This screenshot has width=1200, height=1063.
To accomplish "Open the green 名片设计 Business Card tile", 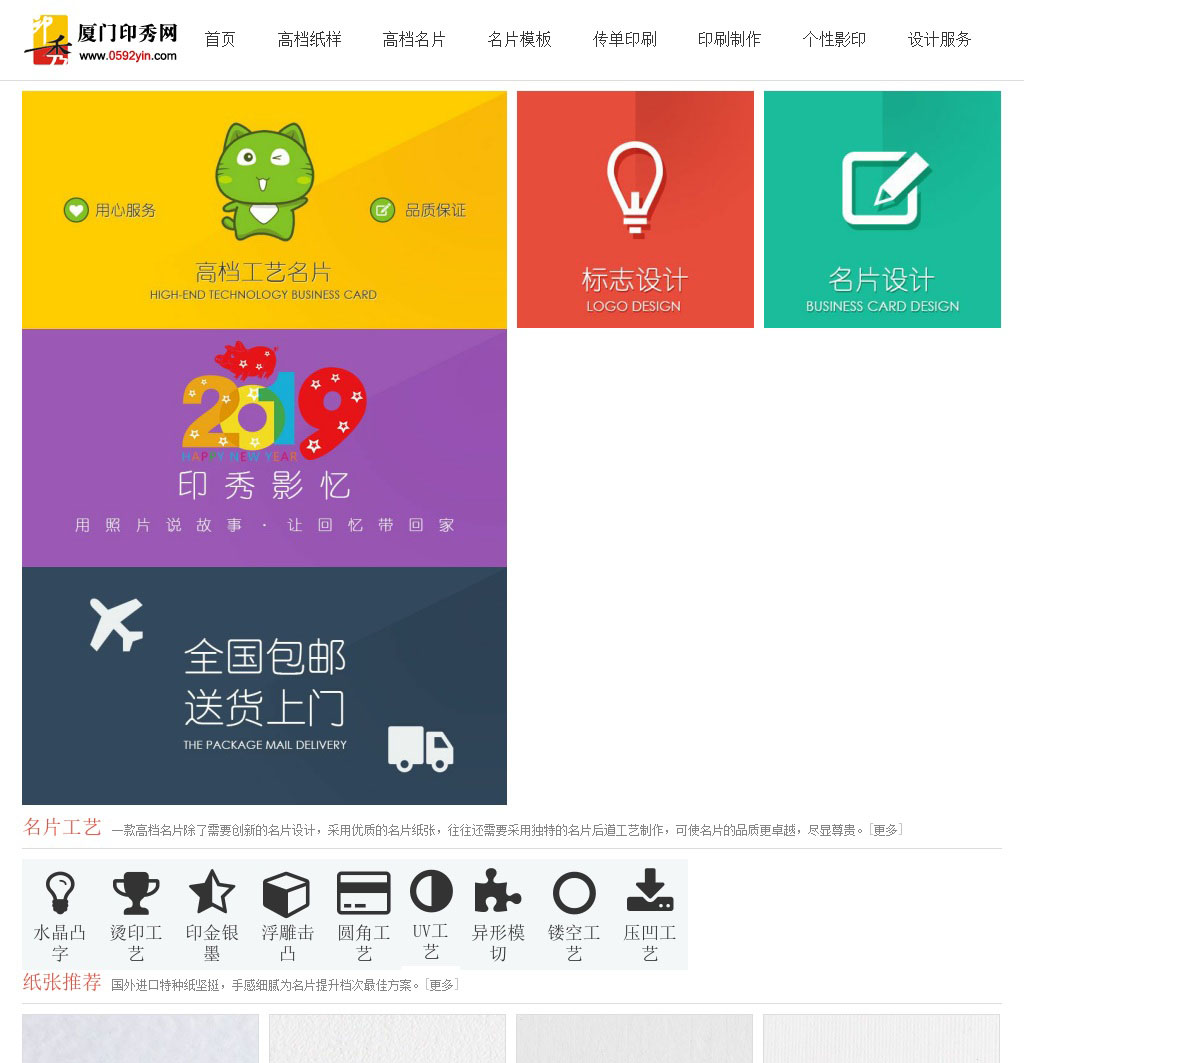I will 882,209.
